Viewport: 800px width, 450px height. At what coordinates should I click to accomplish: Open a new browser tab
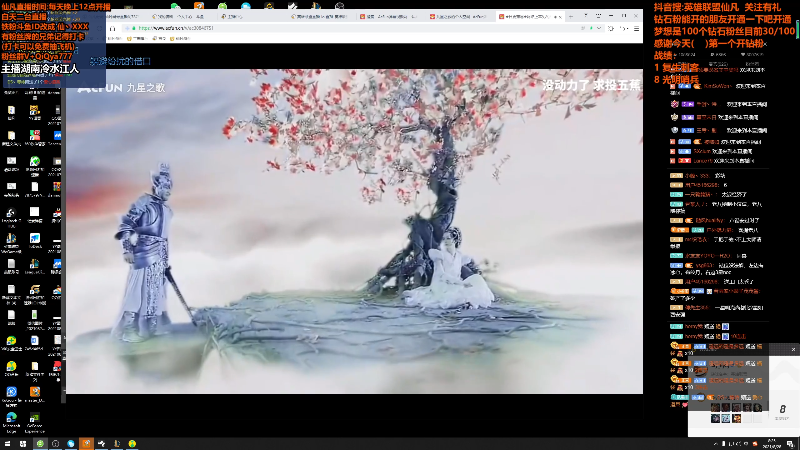click(x=571, y=16)
